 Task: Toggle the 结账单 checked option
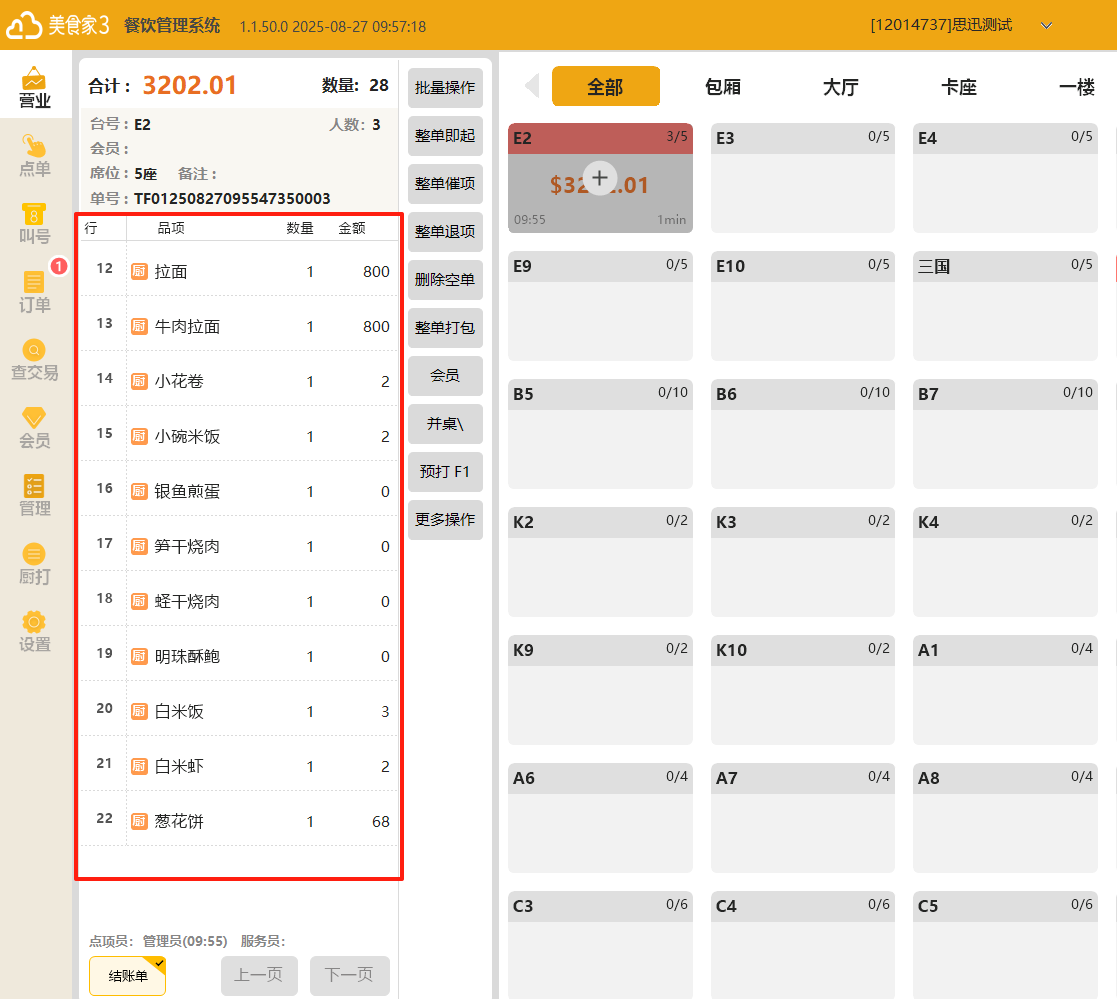tap(127, 976)
